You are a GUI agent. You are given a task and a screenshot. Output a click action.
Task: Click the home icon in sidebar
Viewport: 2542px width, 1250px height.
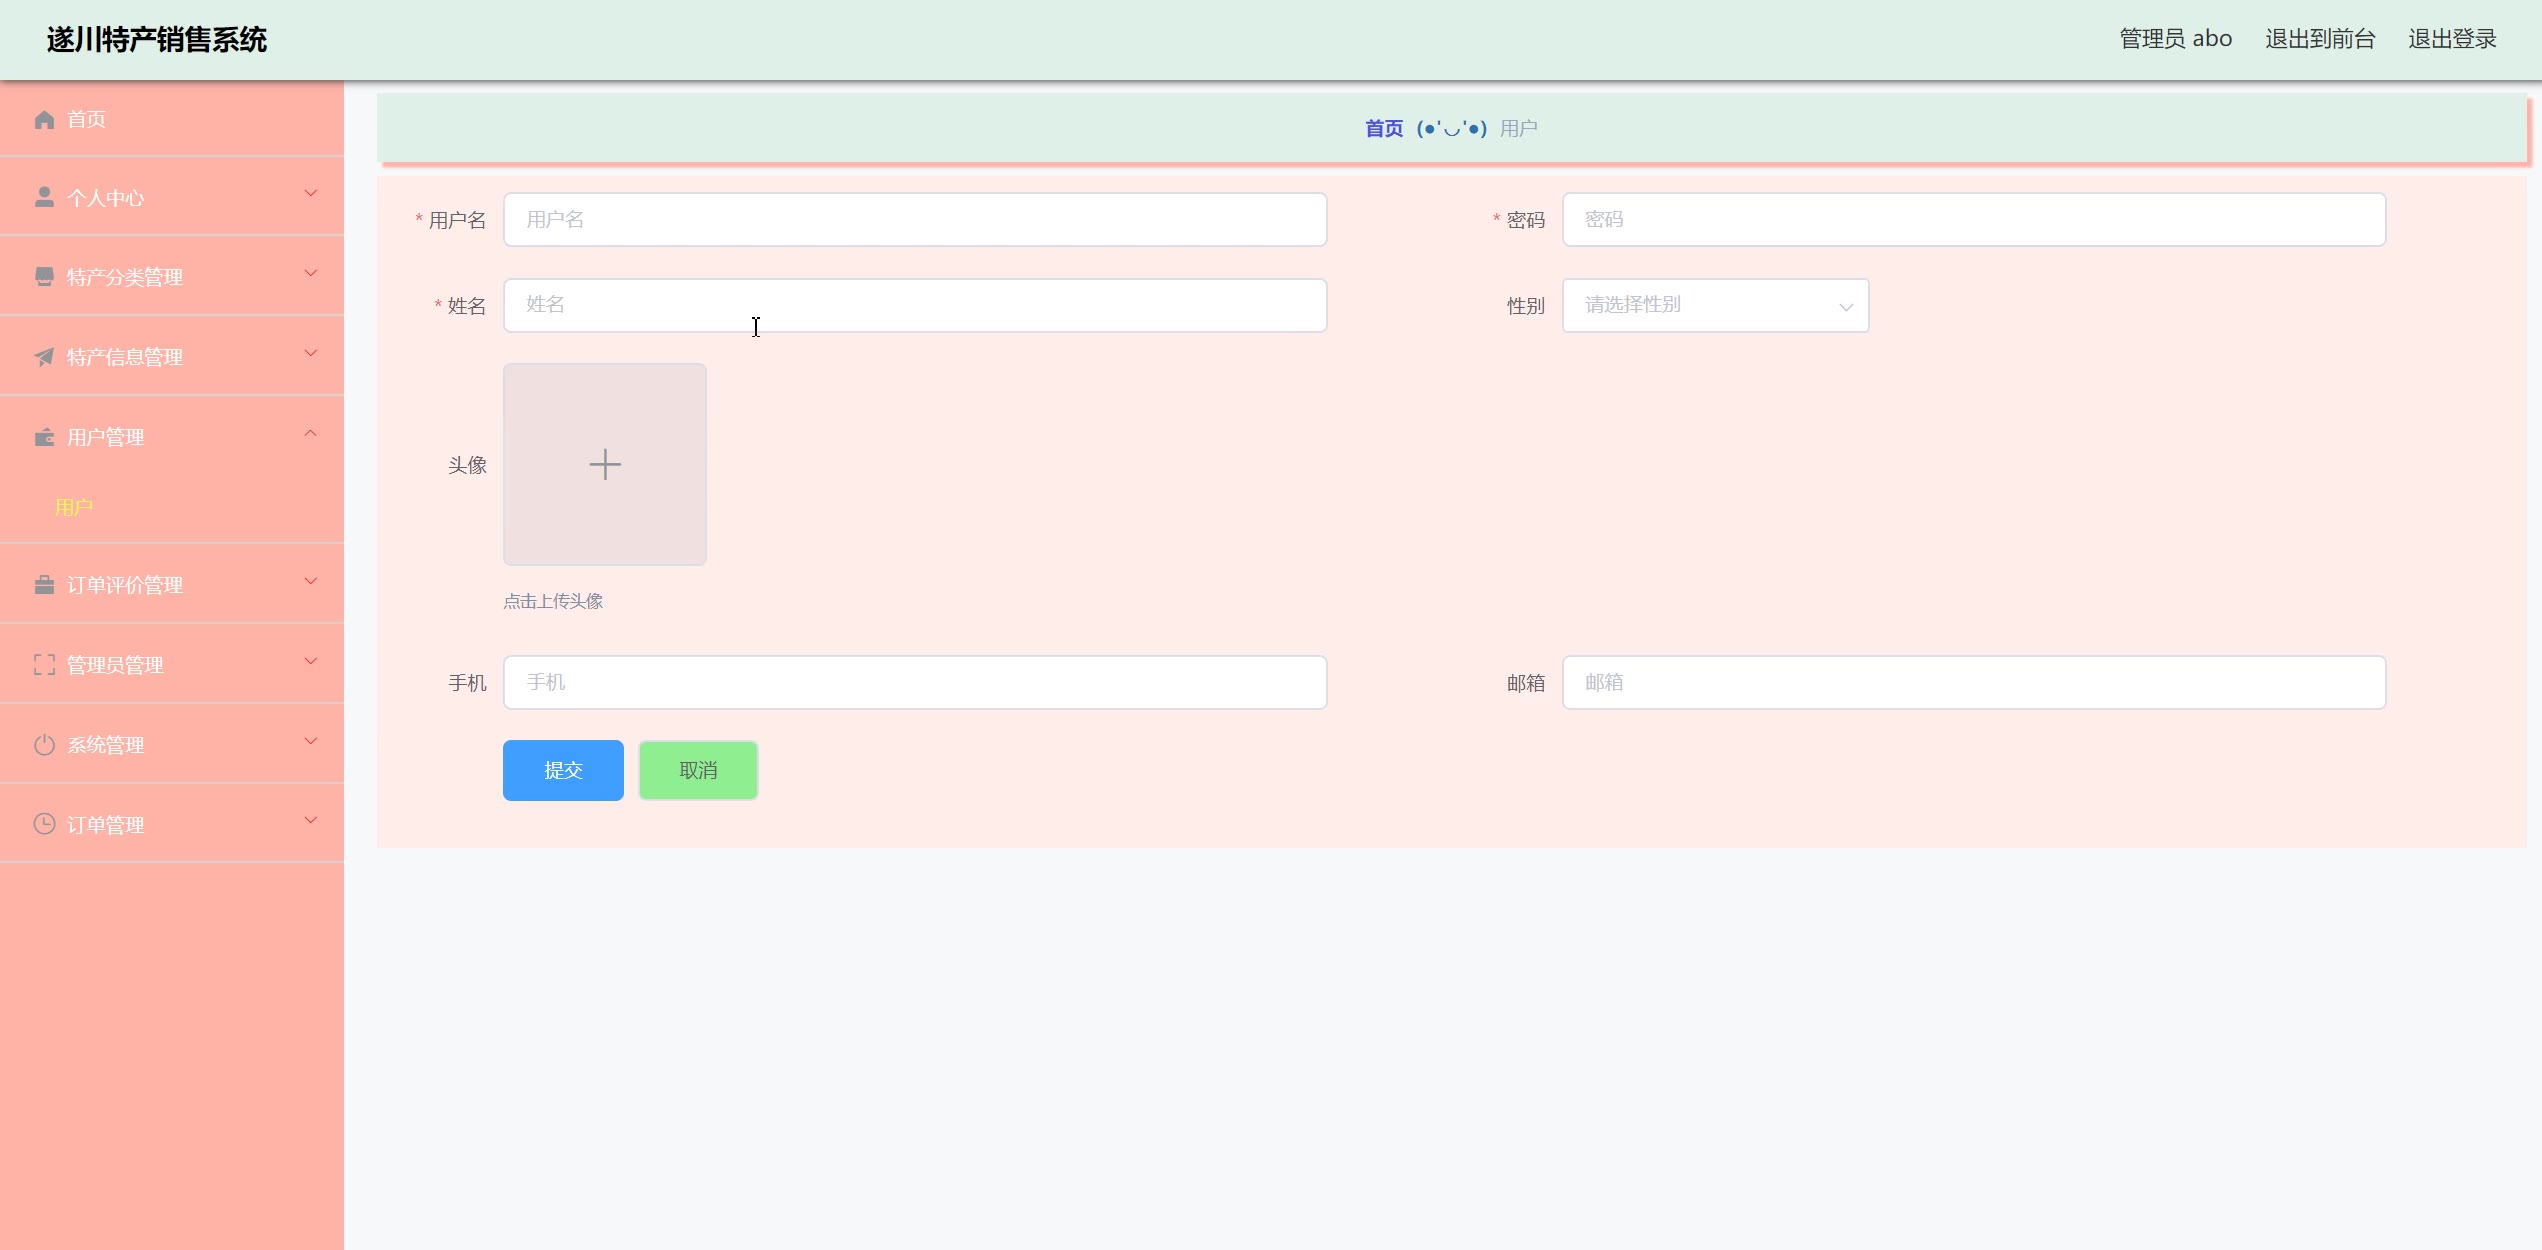coord(44,120)
